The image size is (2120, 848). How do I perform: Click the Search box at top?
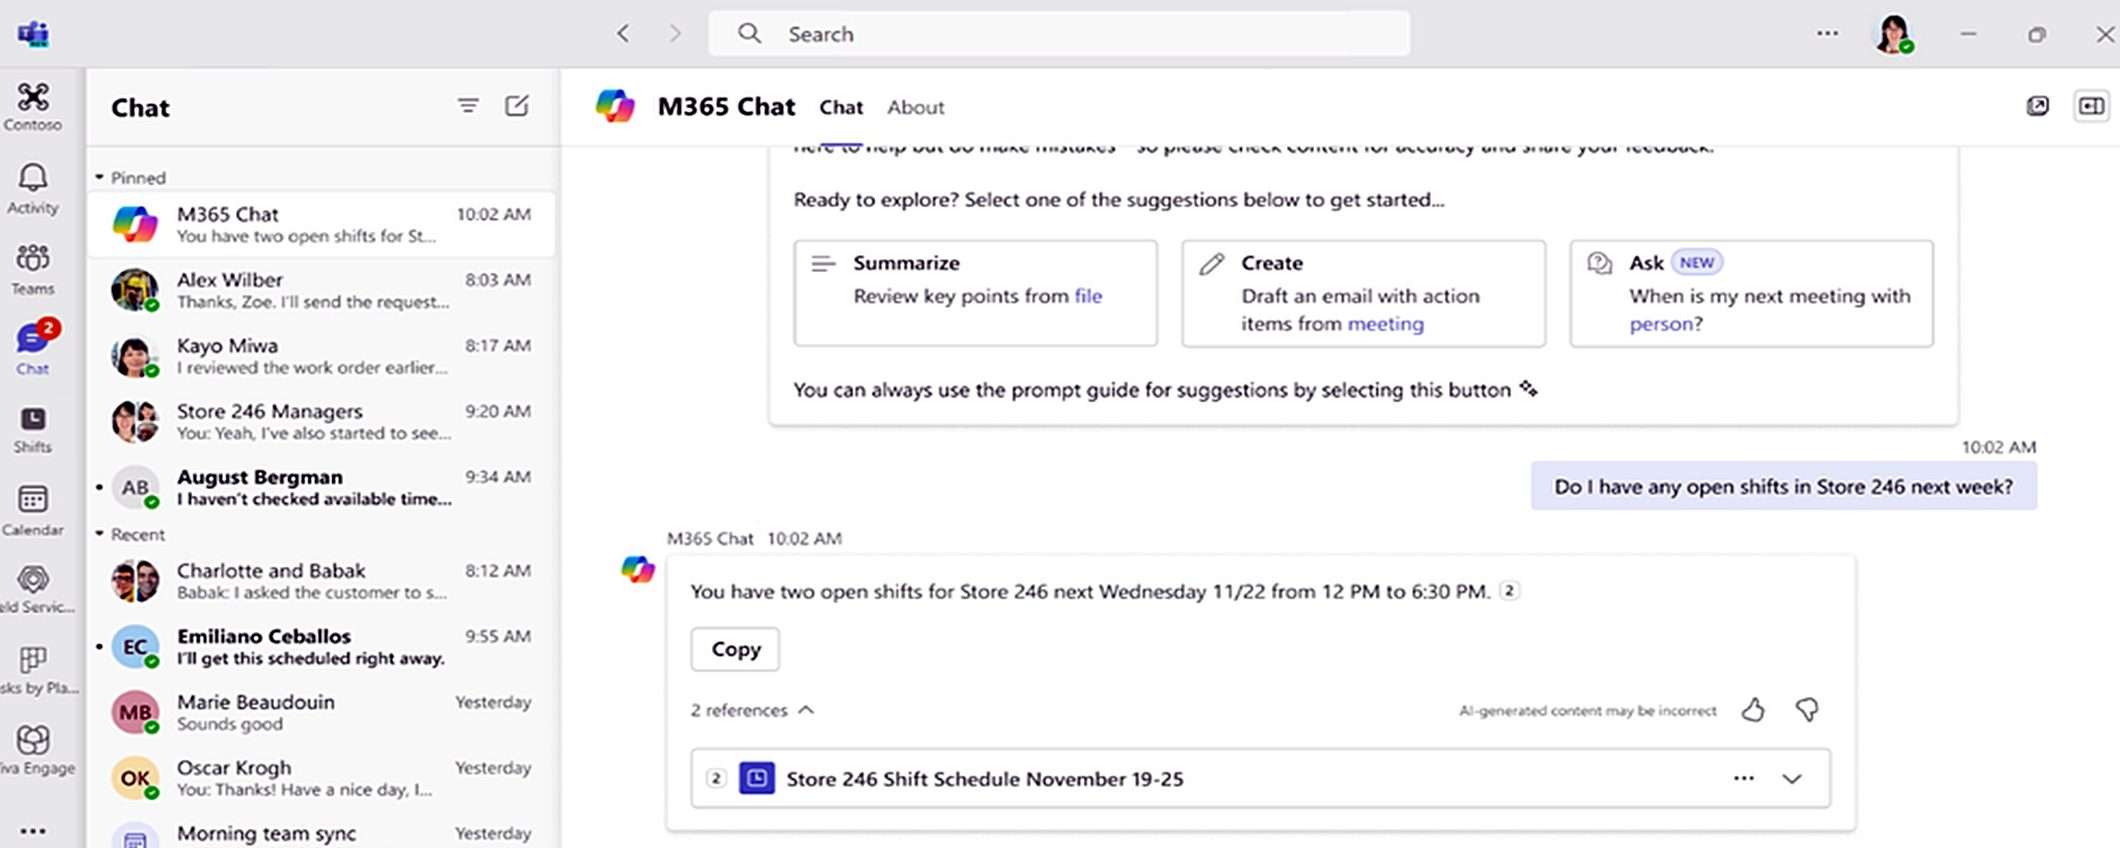point(1060,34)
